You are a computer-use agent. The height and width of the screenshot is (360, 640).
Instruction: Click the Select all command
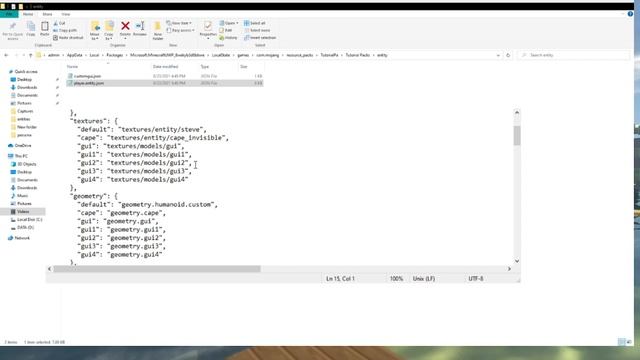click(x=254, y=23)
